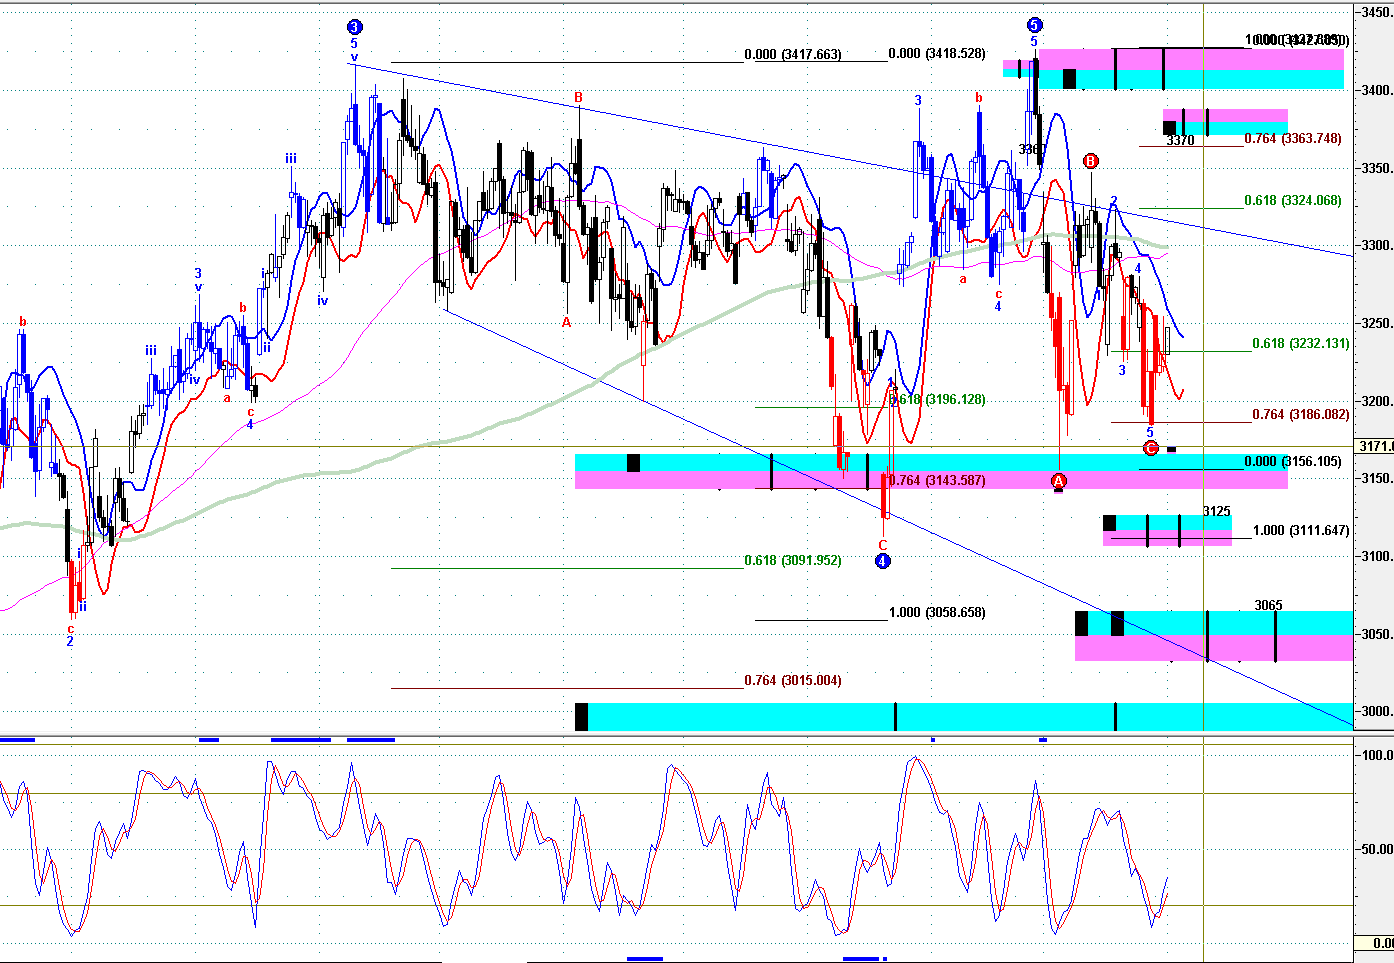
Task: Click the blue circled 3 wave marker
Action: [x=354, y=27]
